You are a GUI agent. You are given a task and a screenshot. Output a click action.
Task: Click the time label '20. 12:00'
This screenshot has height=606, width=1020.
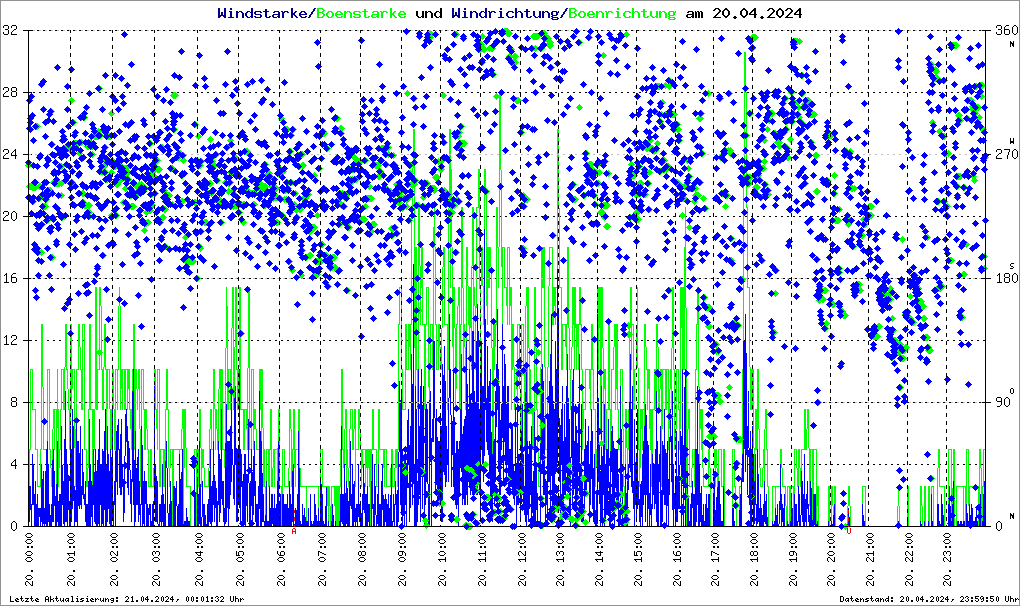click(524, 559)
